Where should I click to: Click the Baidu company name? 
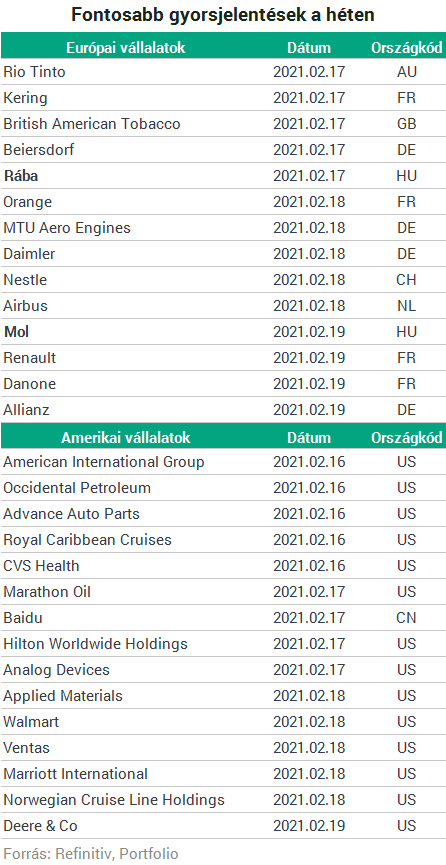23,618
